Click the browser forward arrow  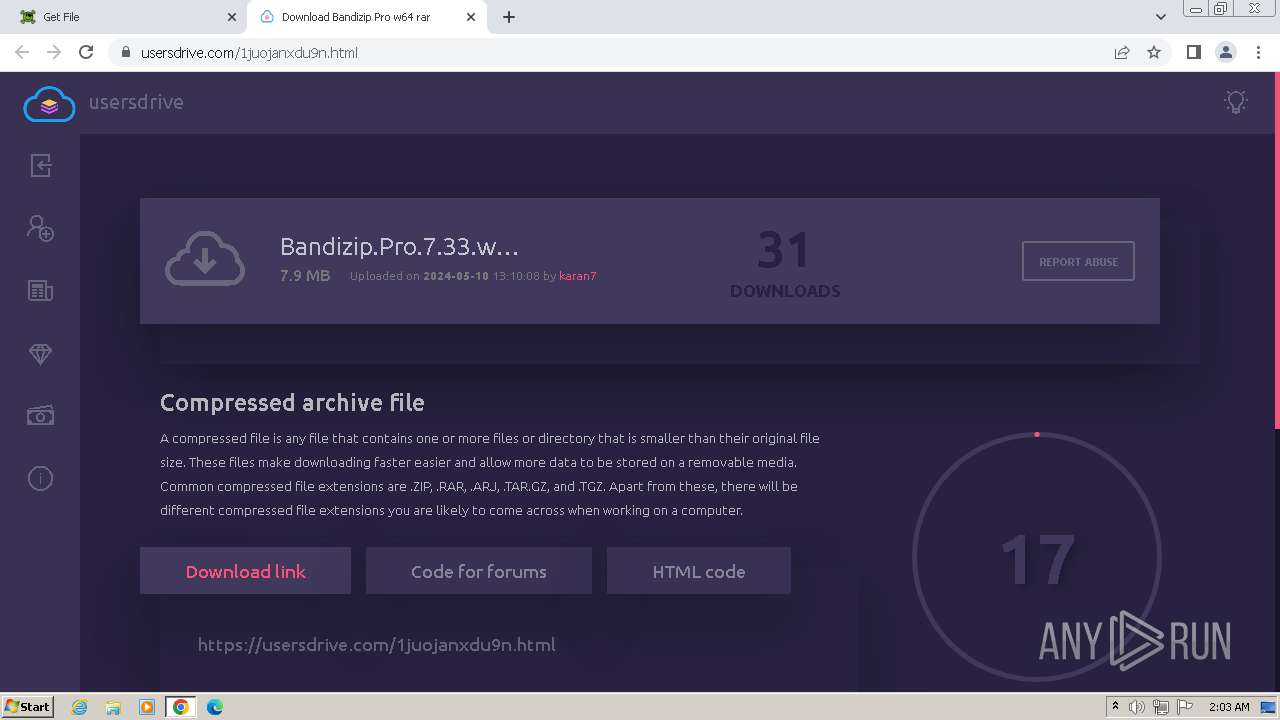54,52
